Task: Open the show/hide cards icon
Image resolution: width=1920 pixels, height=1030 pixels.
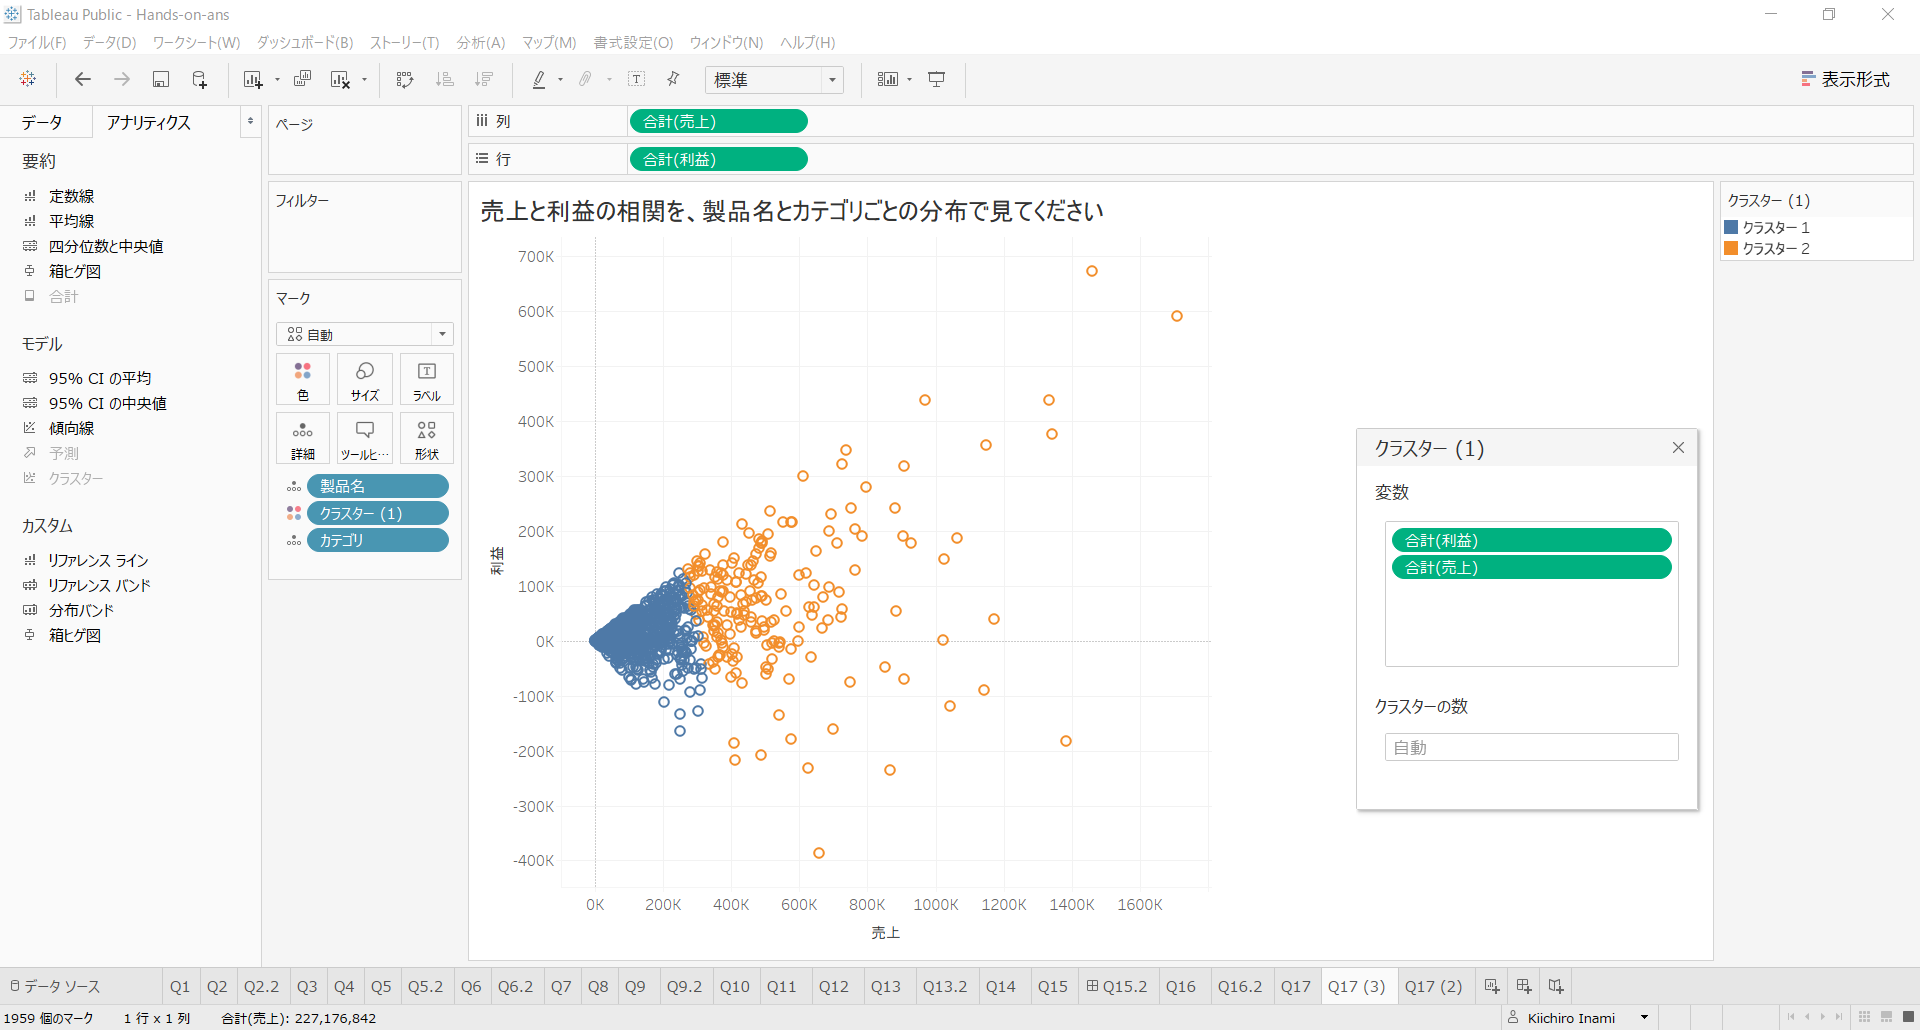Action: pos(887,79)
